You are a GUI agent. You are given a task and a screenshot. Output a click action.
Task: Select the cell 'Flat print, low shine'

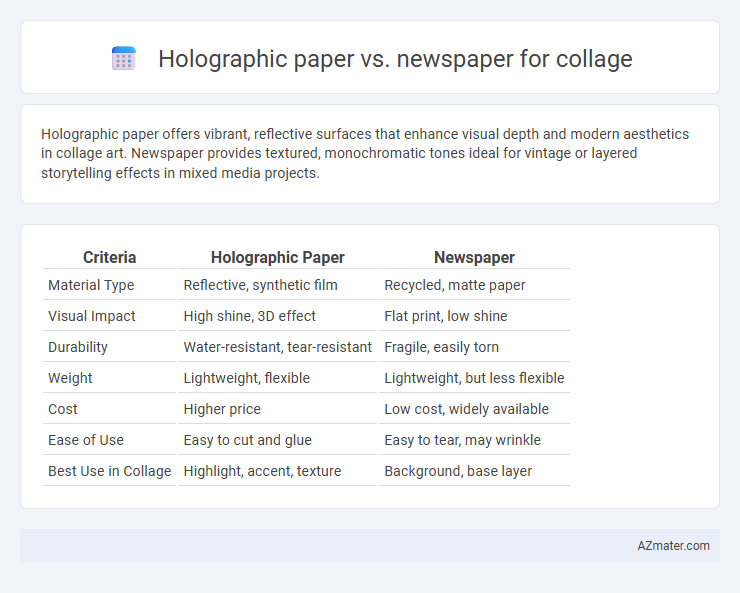446,316
